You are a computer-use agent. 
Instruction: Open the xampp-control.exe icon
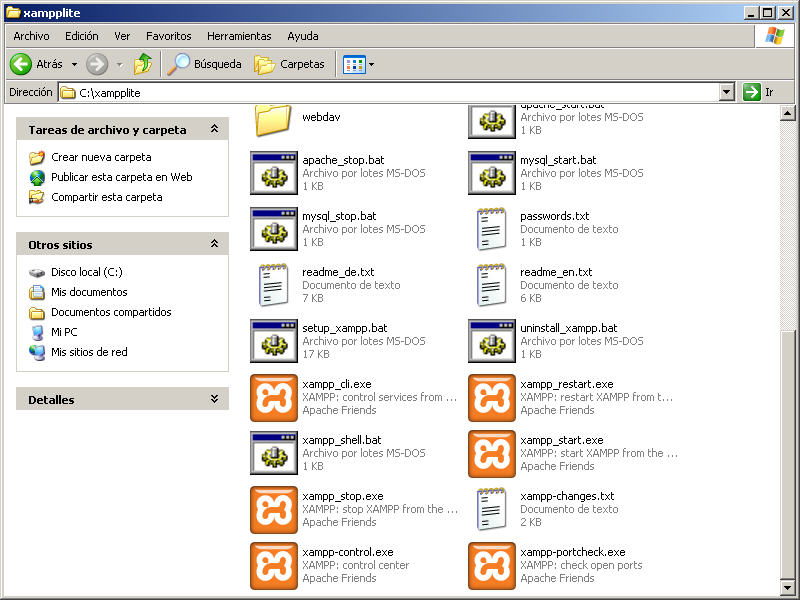274,566
